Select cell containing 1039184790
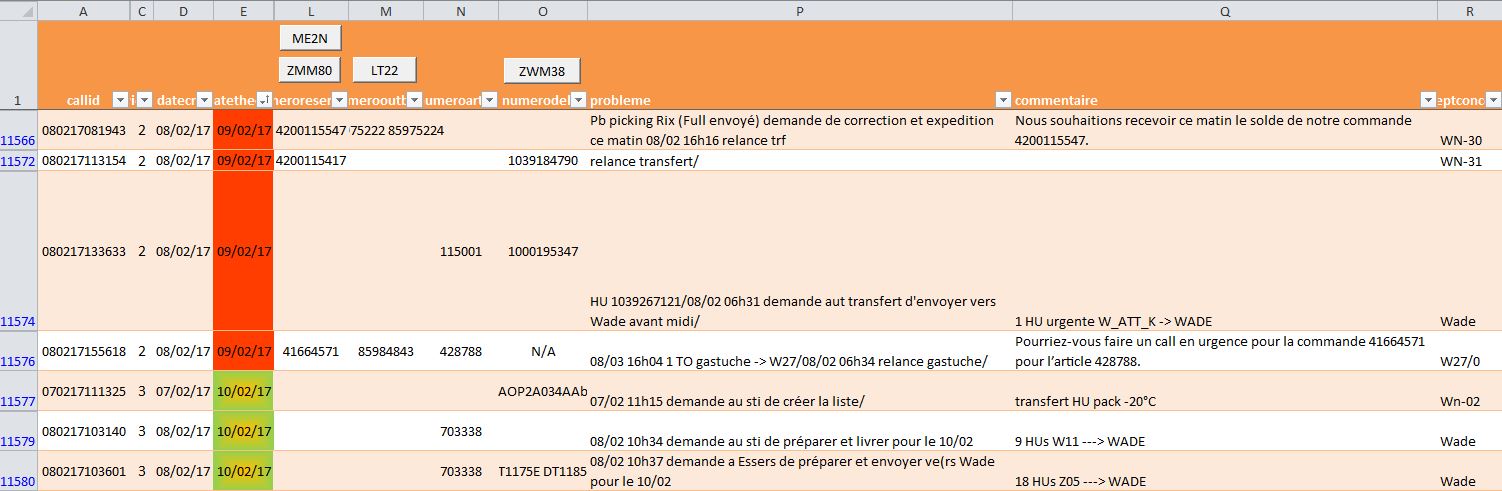Screen dimensions: 1502x491 (543, 160)
